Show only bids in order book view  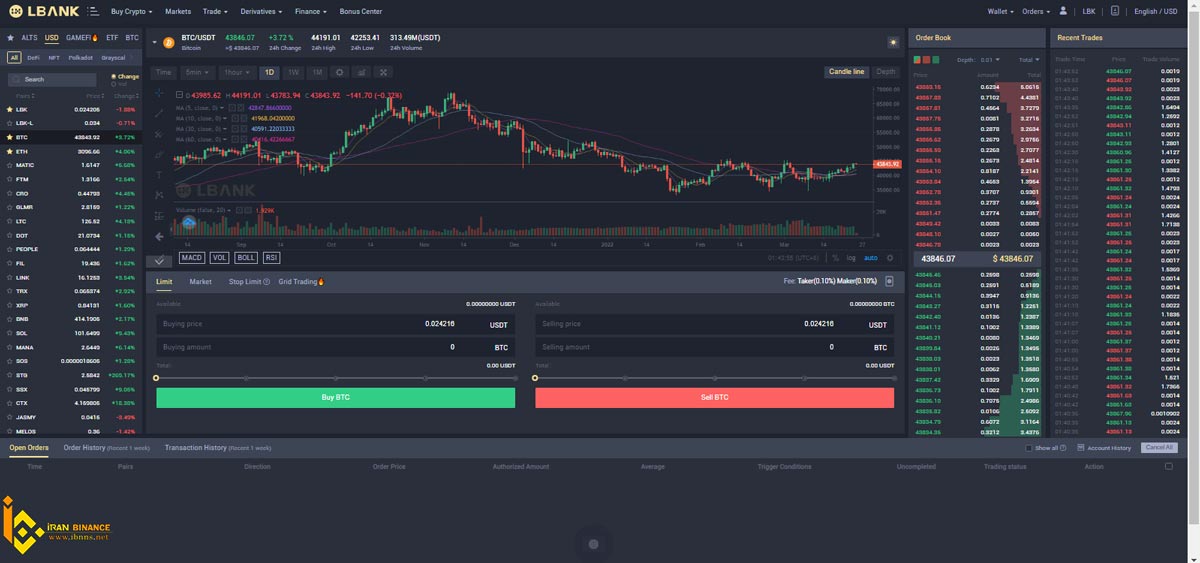(x=936, y=60)
